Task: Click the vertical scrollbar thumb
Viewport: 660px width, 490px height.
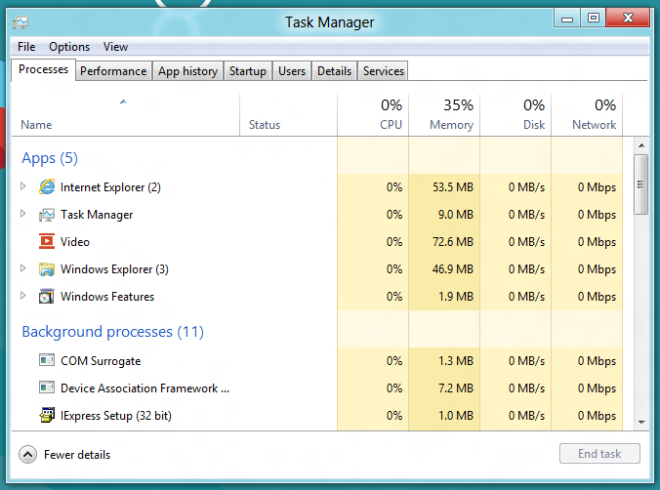Action: 641,184
